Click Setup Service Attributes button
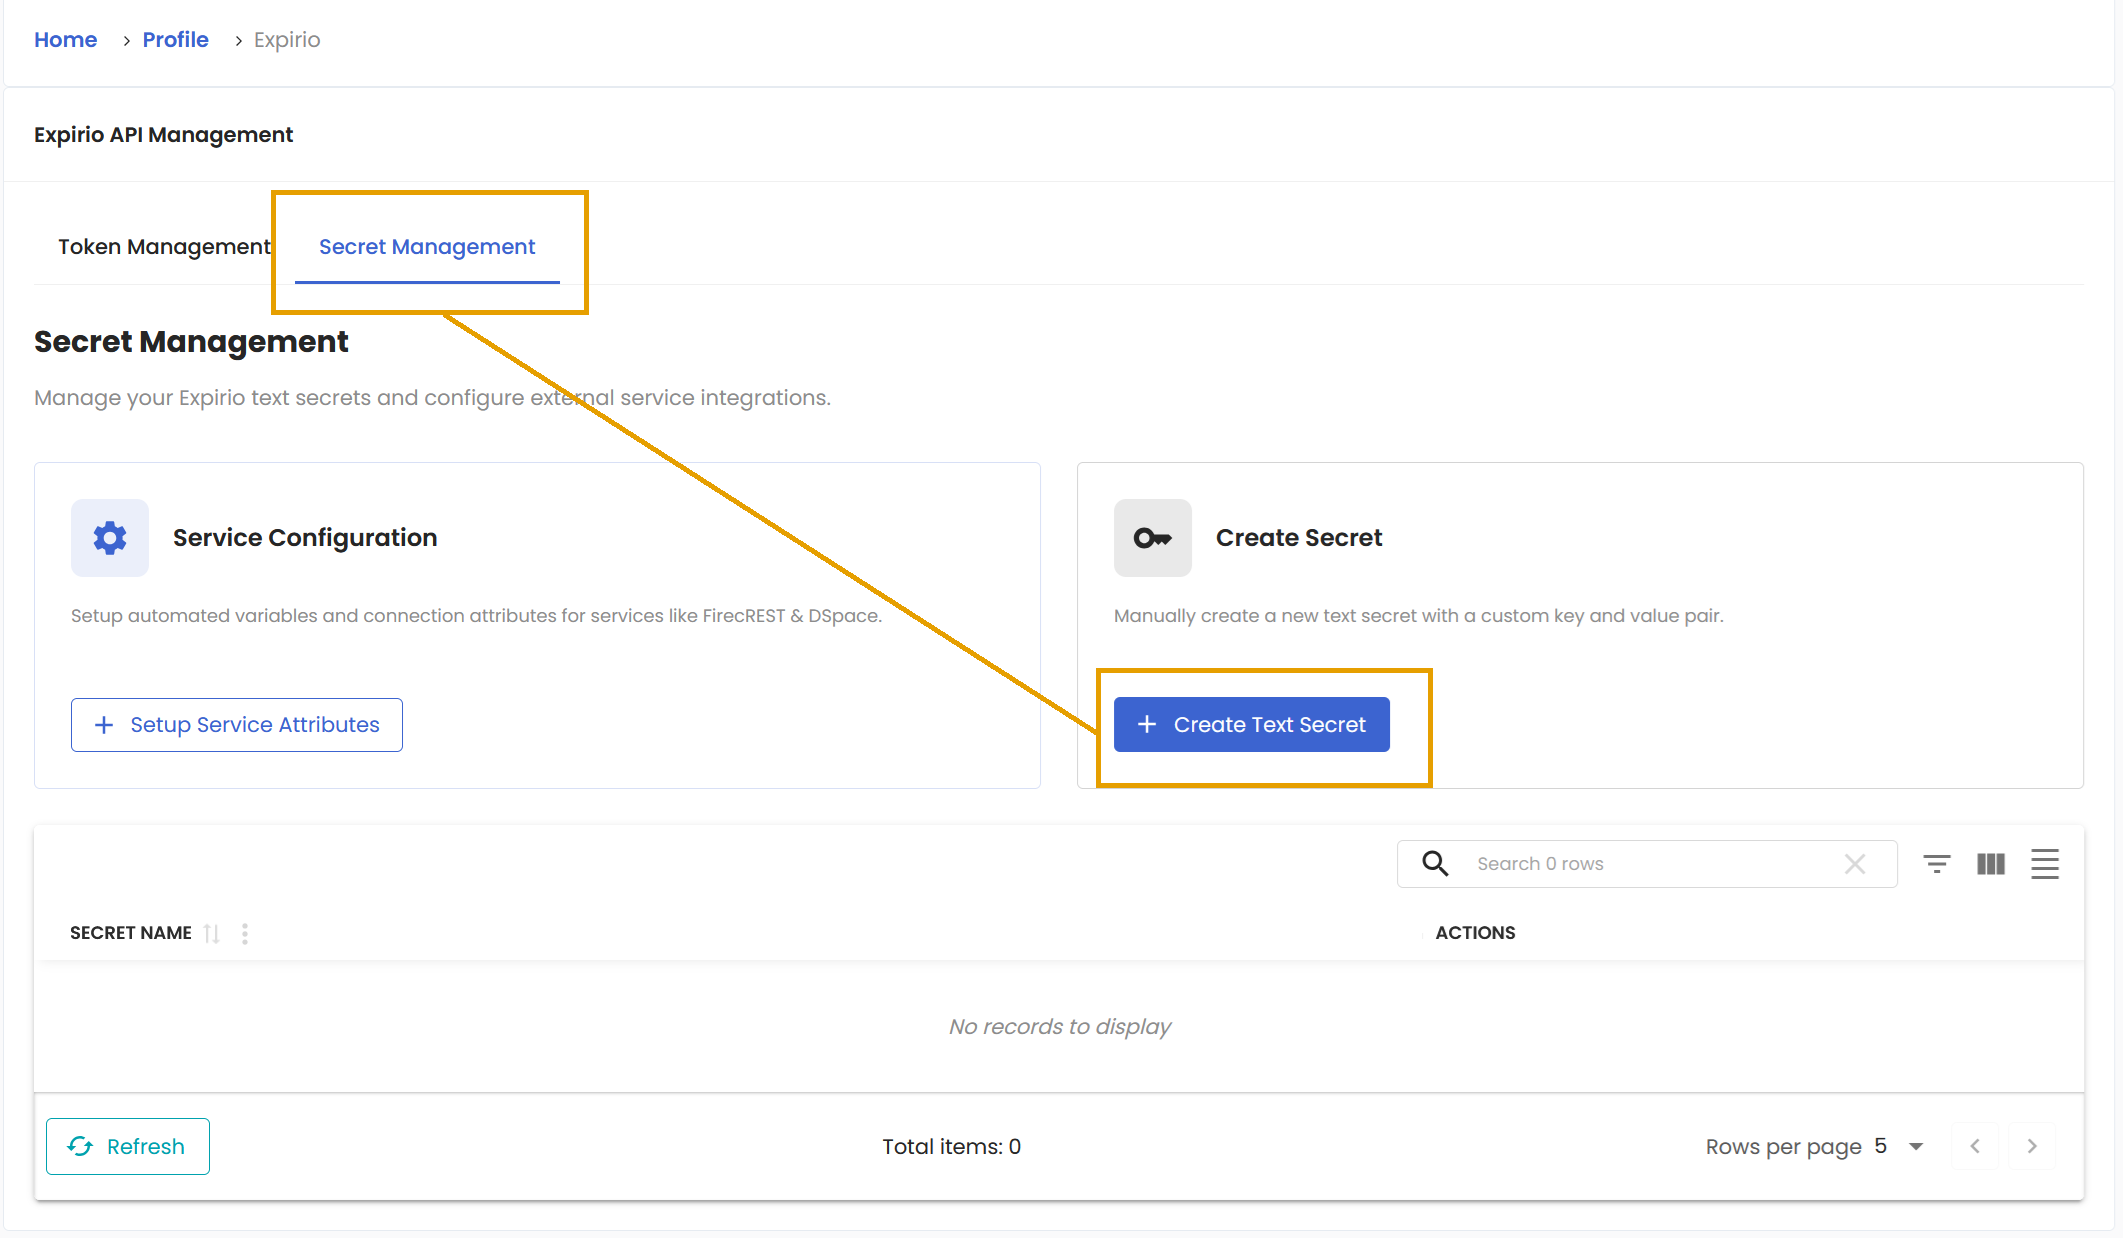2123x1238 pixels. pyautogui.click(x=237, y=725)
